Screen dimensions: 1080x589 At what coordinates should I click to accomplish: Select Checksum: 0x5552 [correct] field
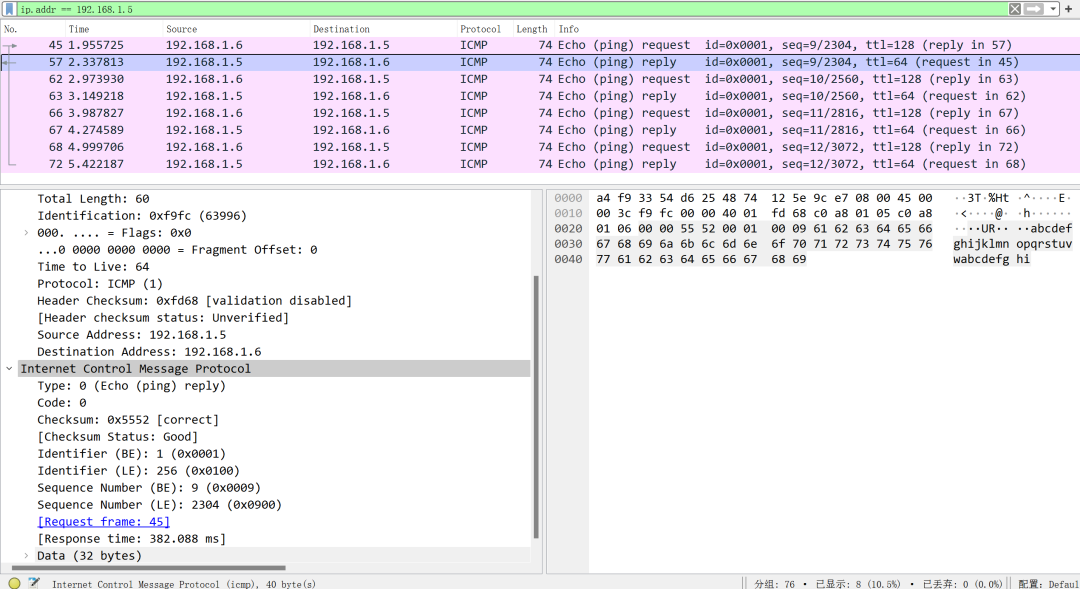(128, 420)
